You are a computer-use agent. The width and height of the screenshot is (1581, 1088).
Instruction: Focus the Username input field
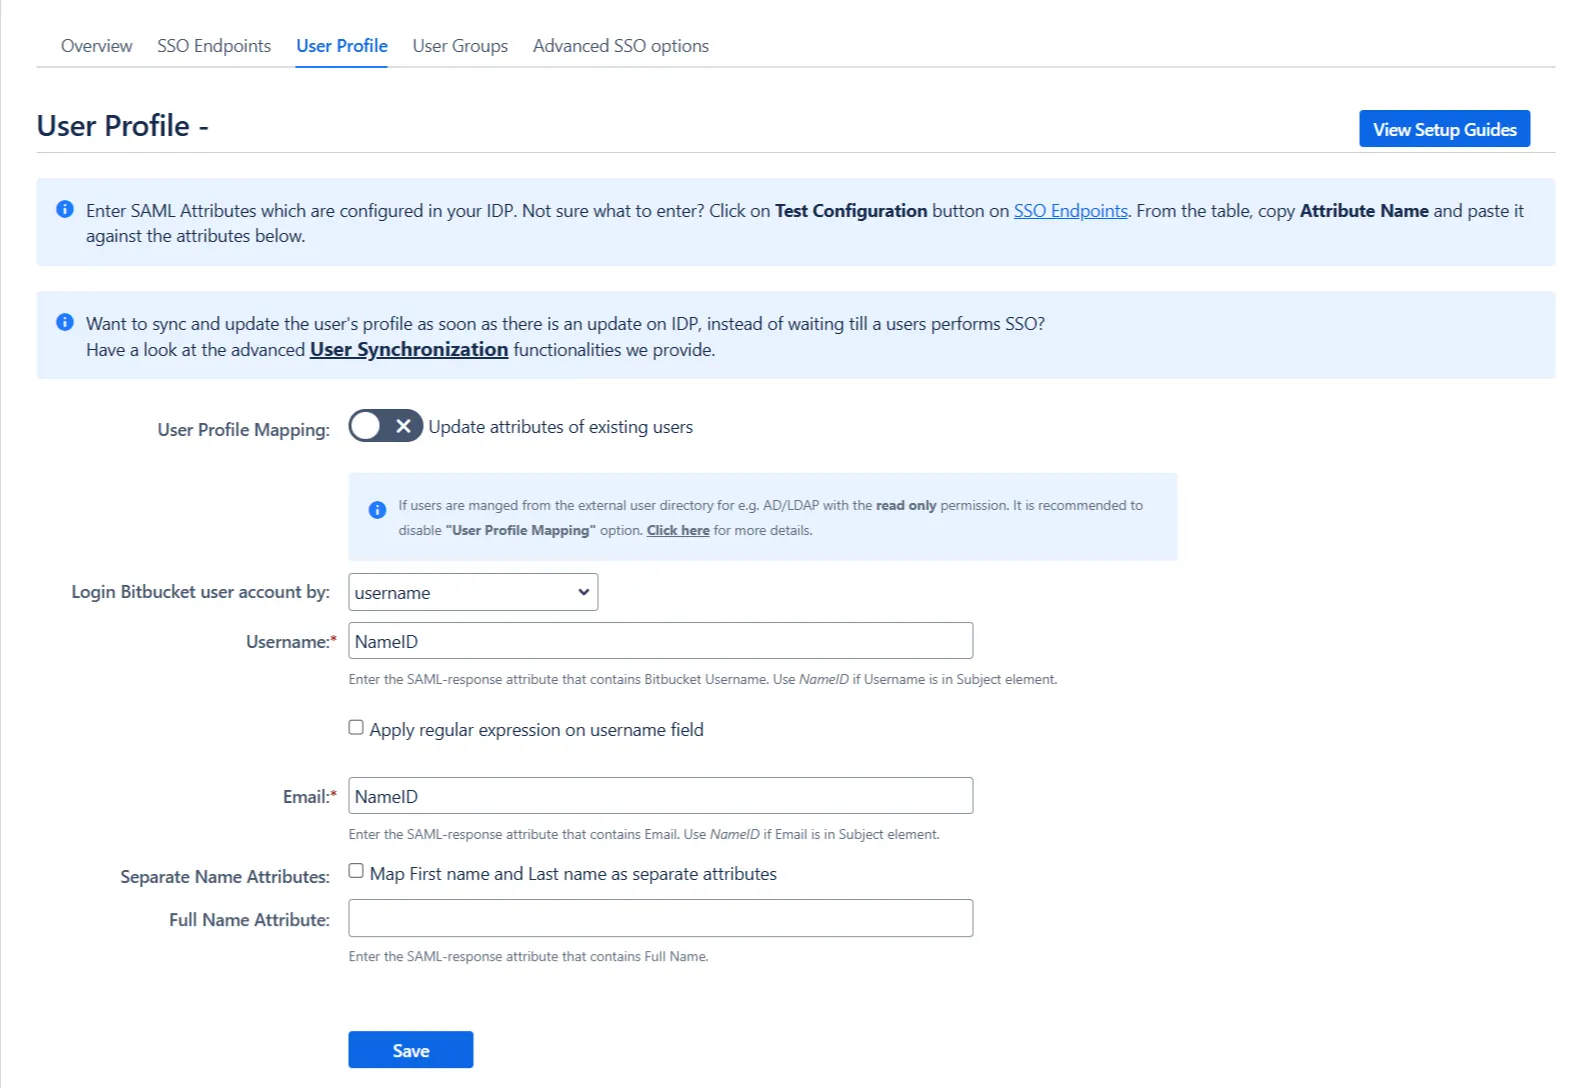660,641
